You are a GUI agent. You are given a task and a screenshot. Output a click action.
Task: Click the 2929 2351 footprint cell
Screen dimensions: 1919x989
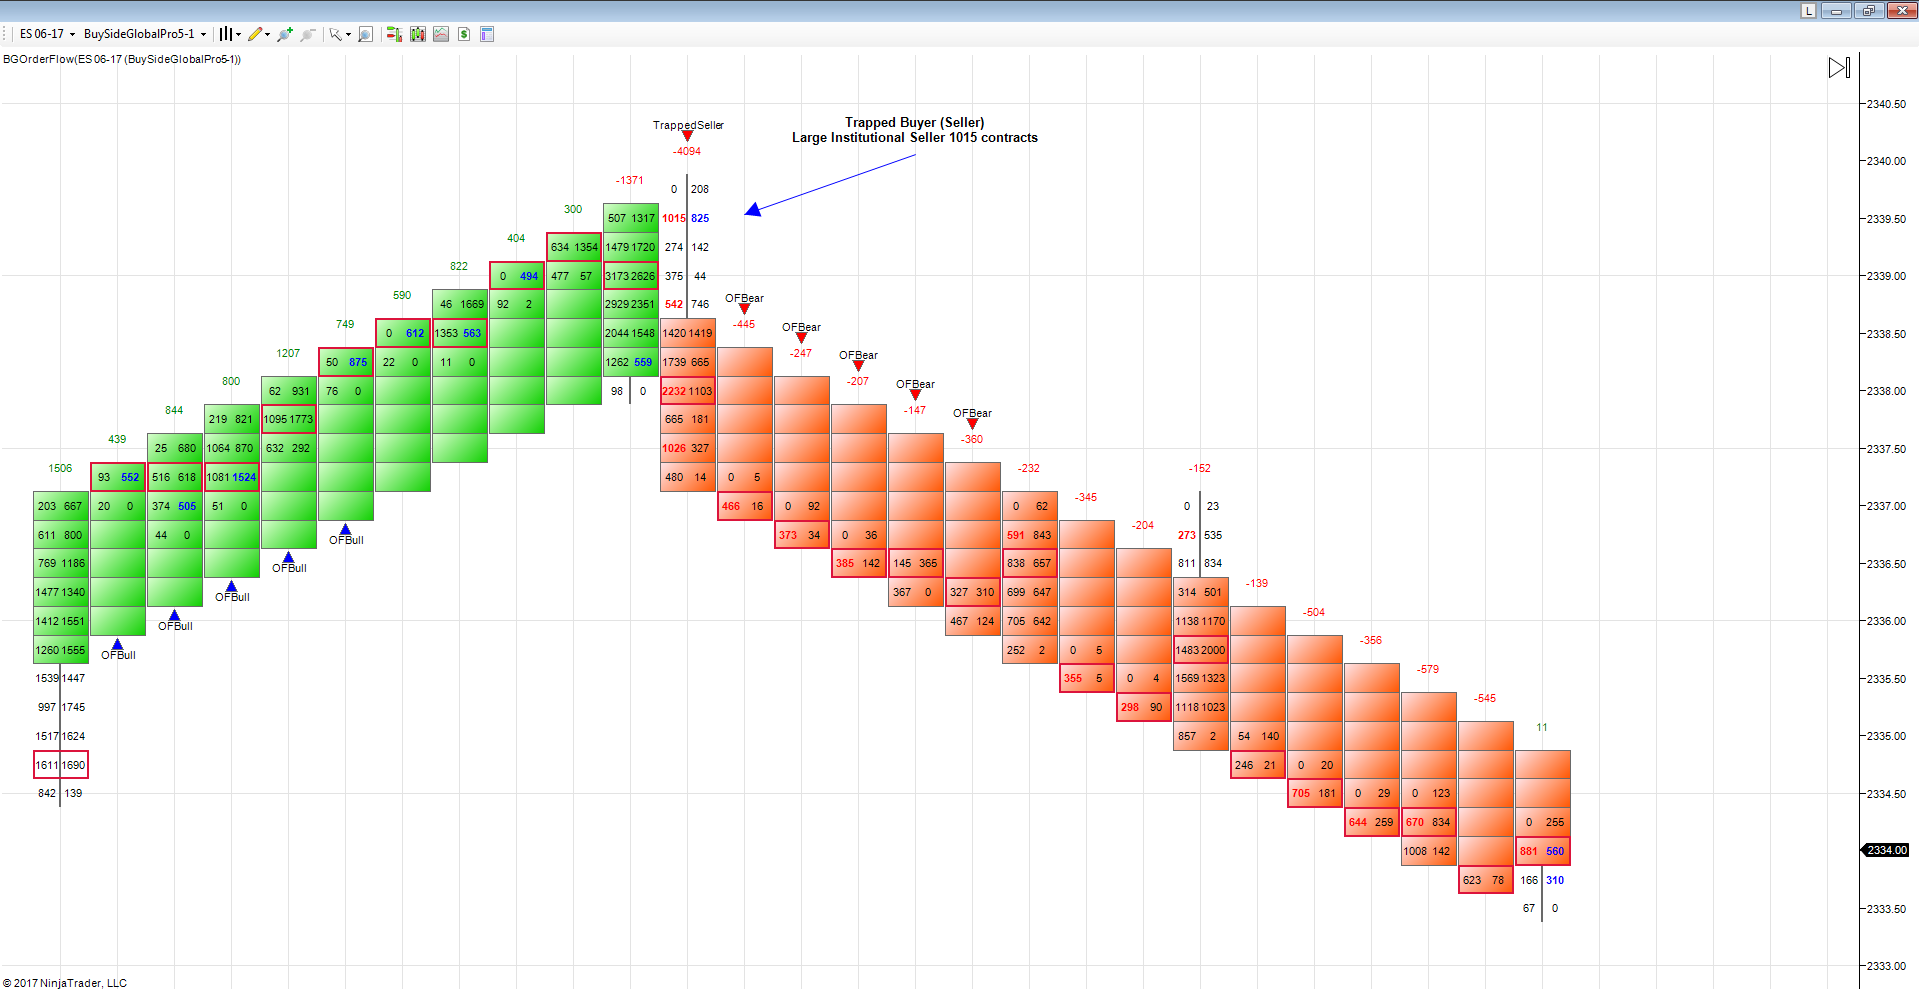pyautogui.click(x=630, y=304)
